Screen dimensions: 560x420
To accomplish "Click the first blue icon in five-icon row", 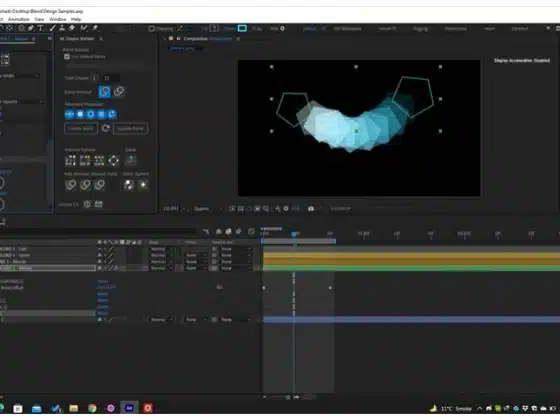I will [69, 114].
